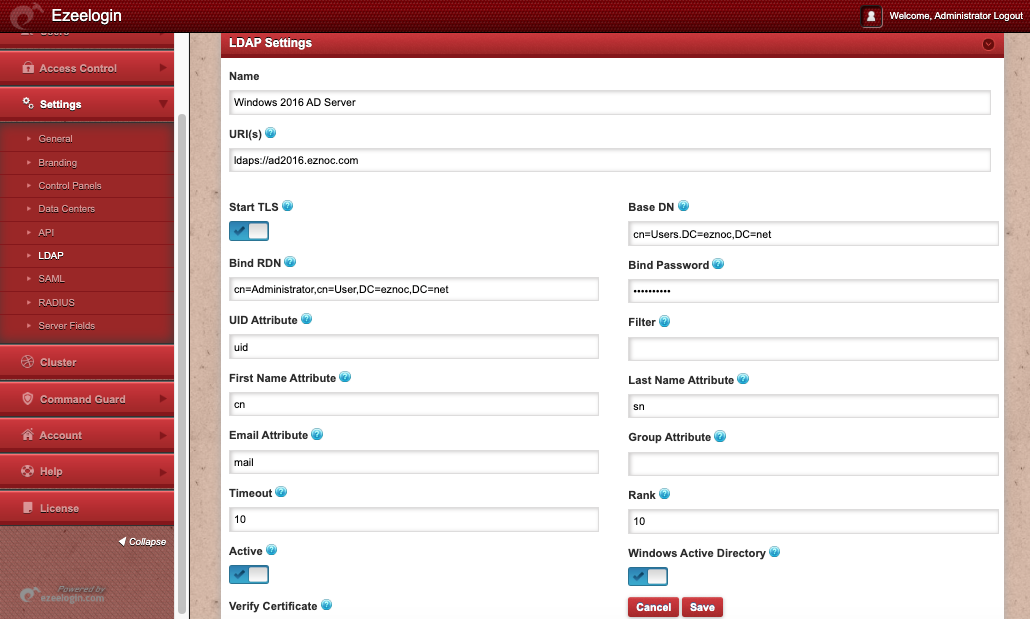Click the empty Group Attribute field
Image resolution: width=1030 pixels, height=619 pixels.
pyautogui.click(x=813, y=464)
